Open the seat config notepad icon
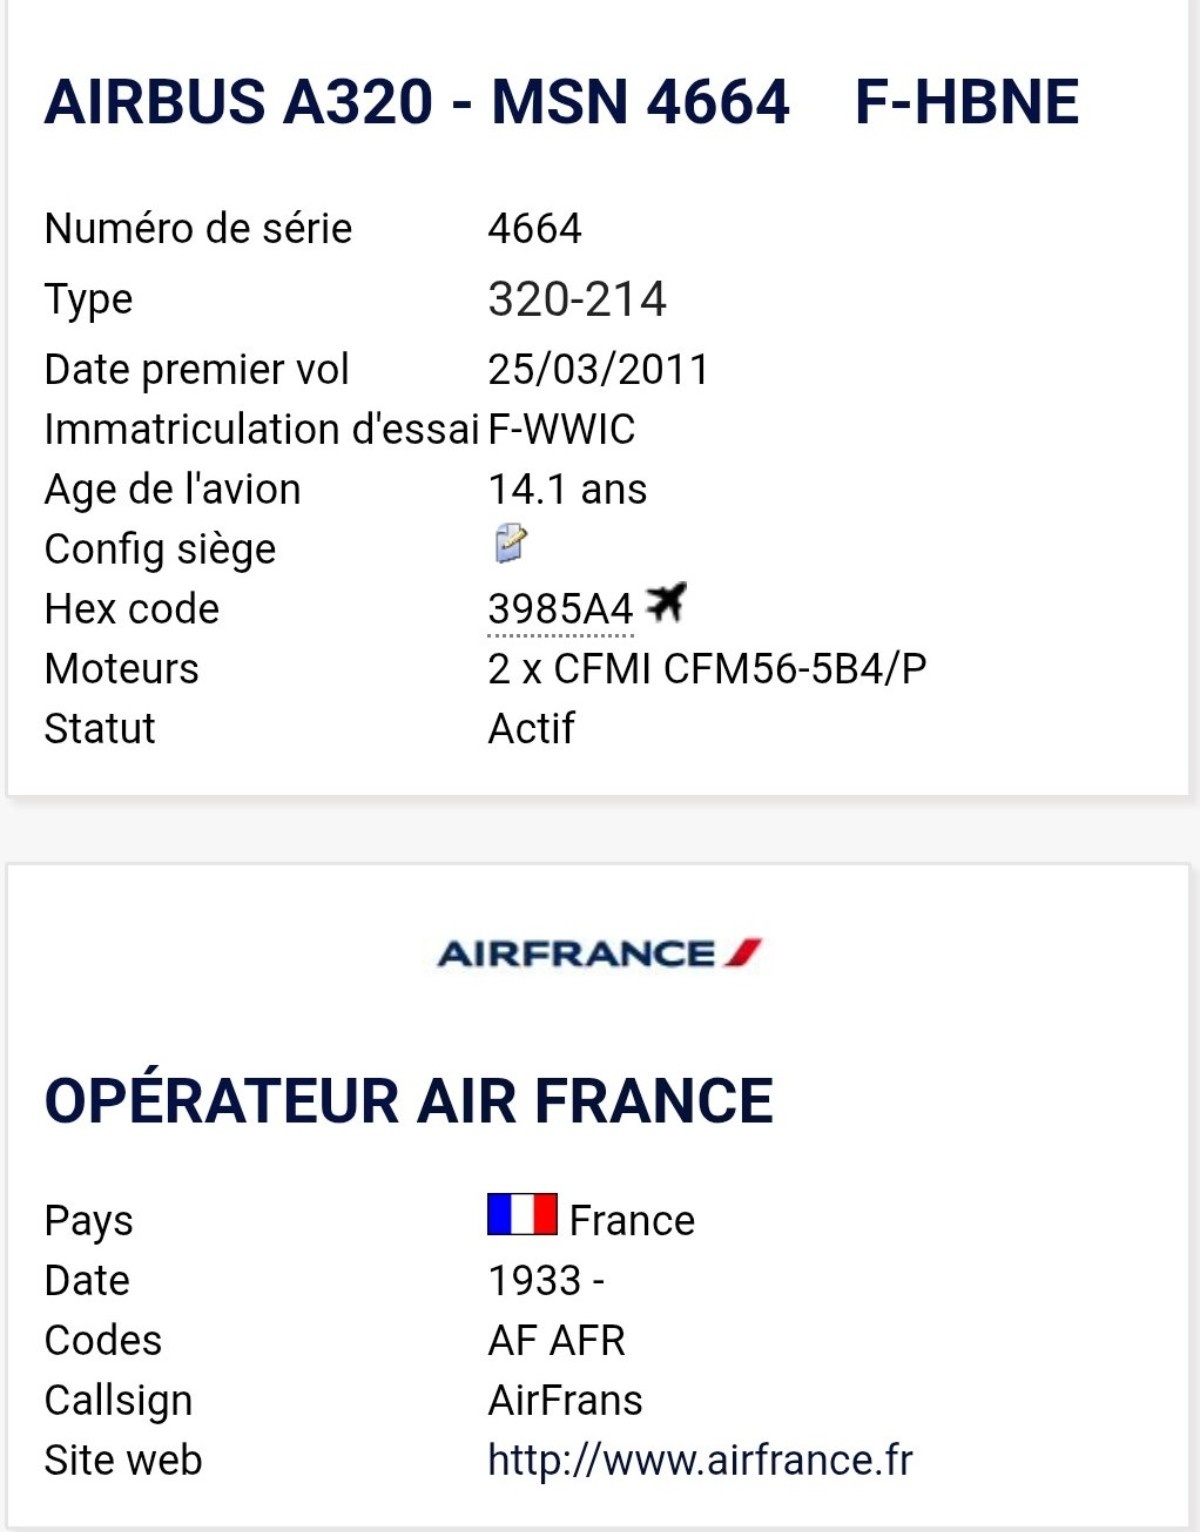Viewport: 1200px width, 1532px height. (511, 543)
